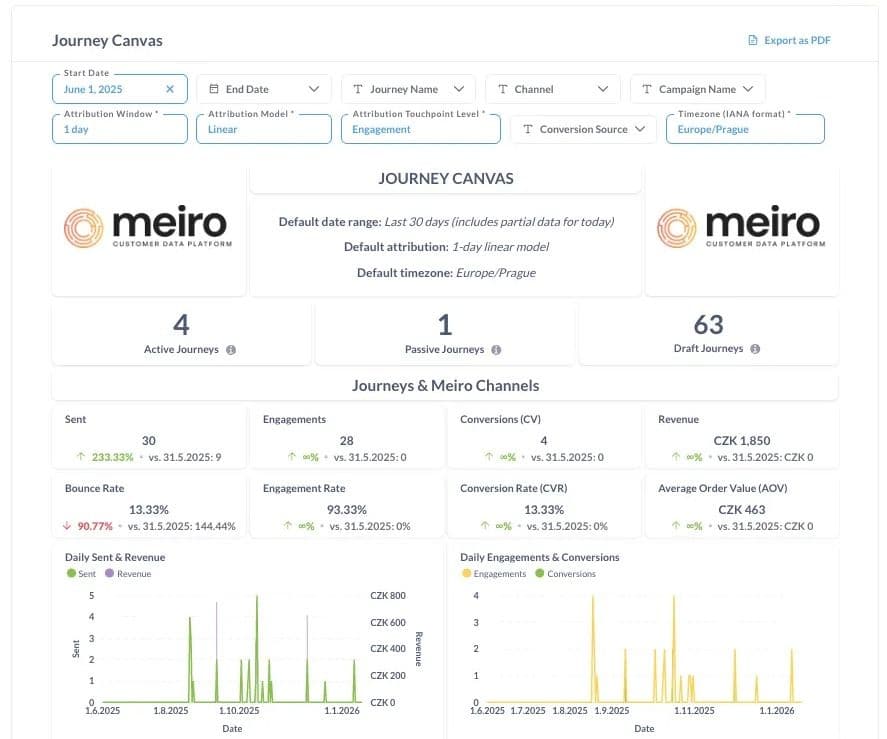Expand the End Date dropdown
The image size is (887, 739).
click(314, 89)
